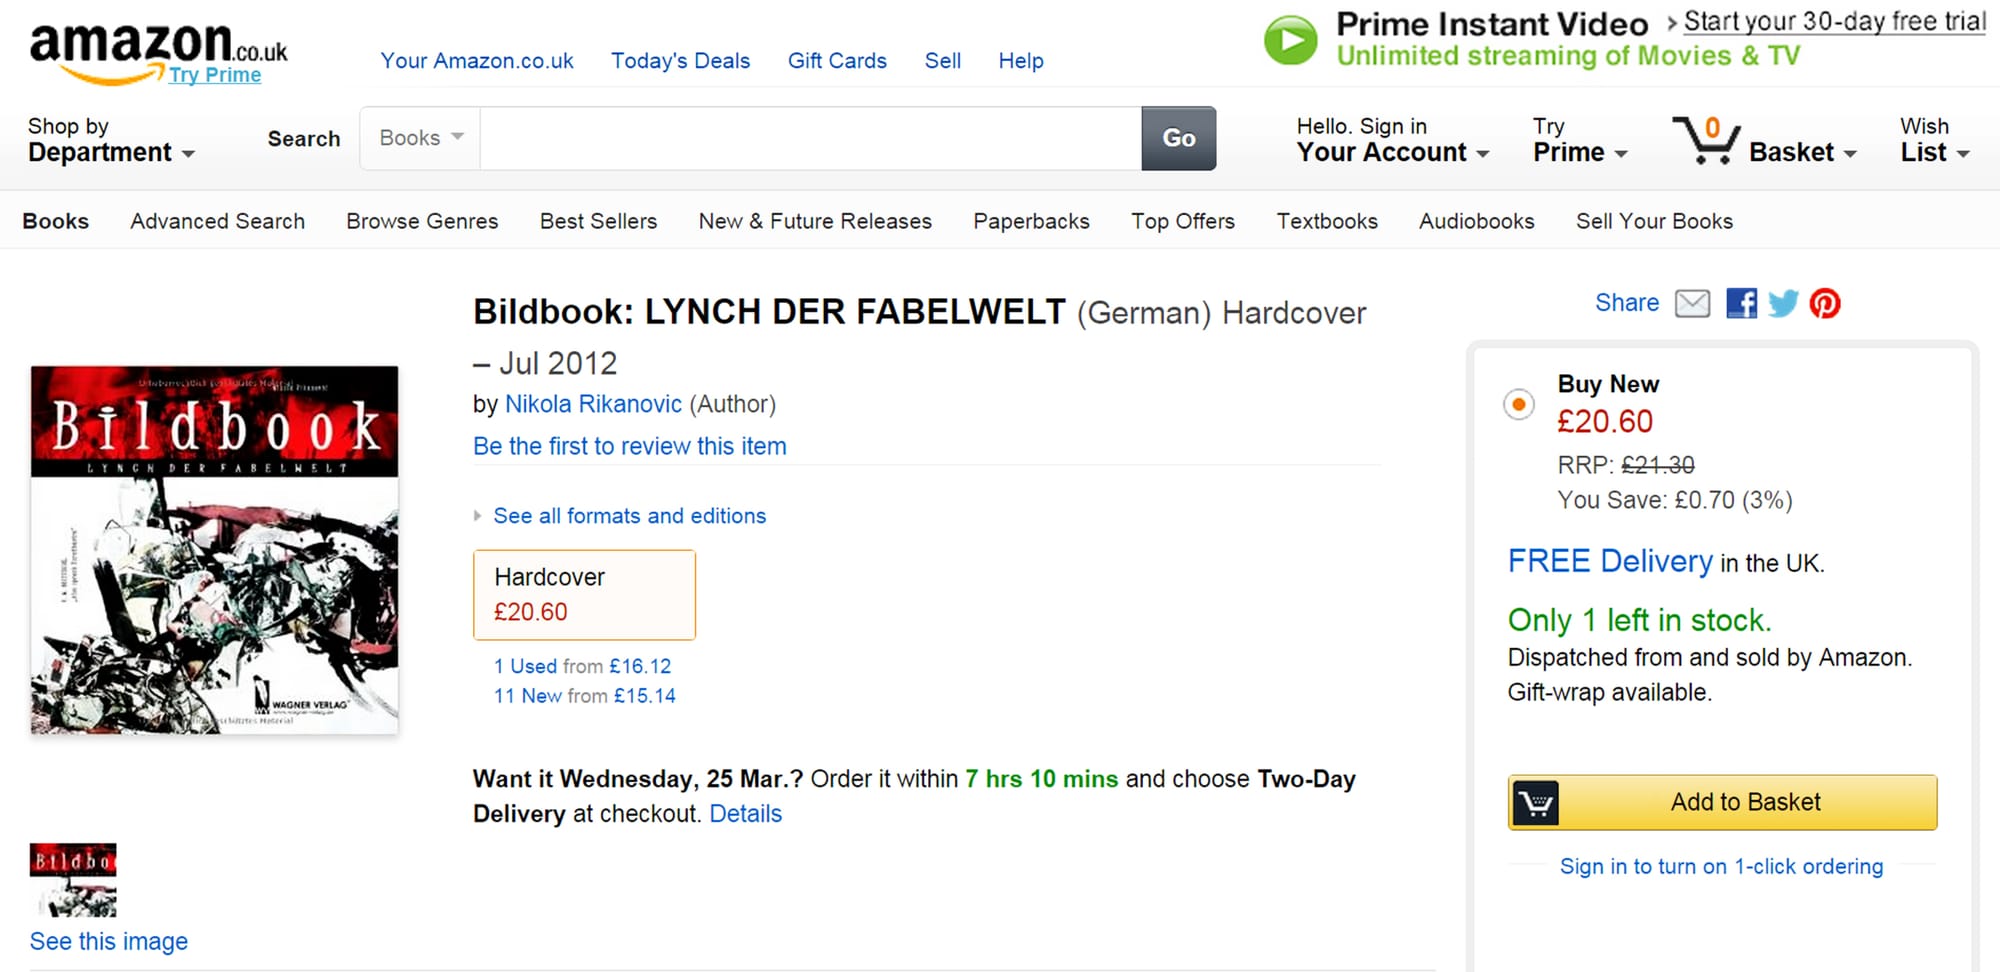Select the Buy New radio button
This screenshot has height=972, width=2000.
[1519, 404]
